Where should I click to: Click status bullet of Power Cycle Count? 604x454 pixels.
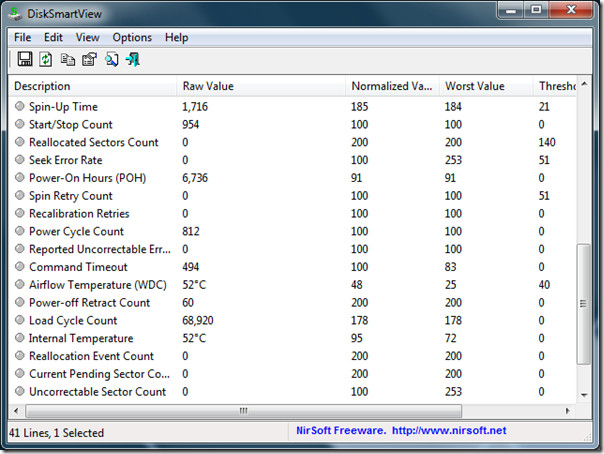pyautogui.click(x=20, y=230)
